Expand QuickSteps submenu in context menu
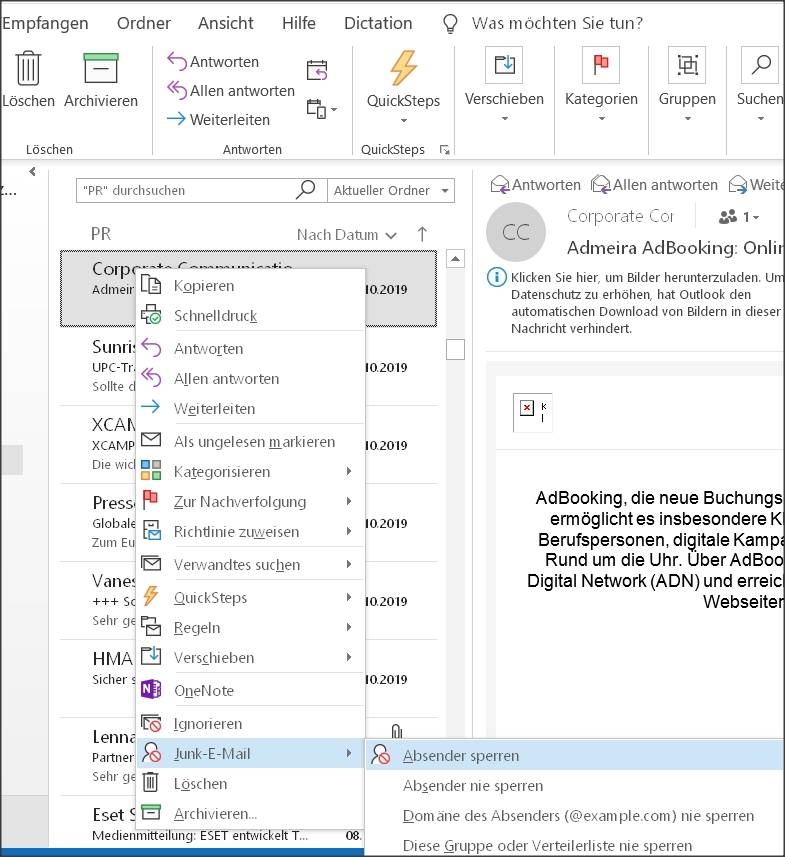The image size is (785, 857). [250, 597]
